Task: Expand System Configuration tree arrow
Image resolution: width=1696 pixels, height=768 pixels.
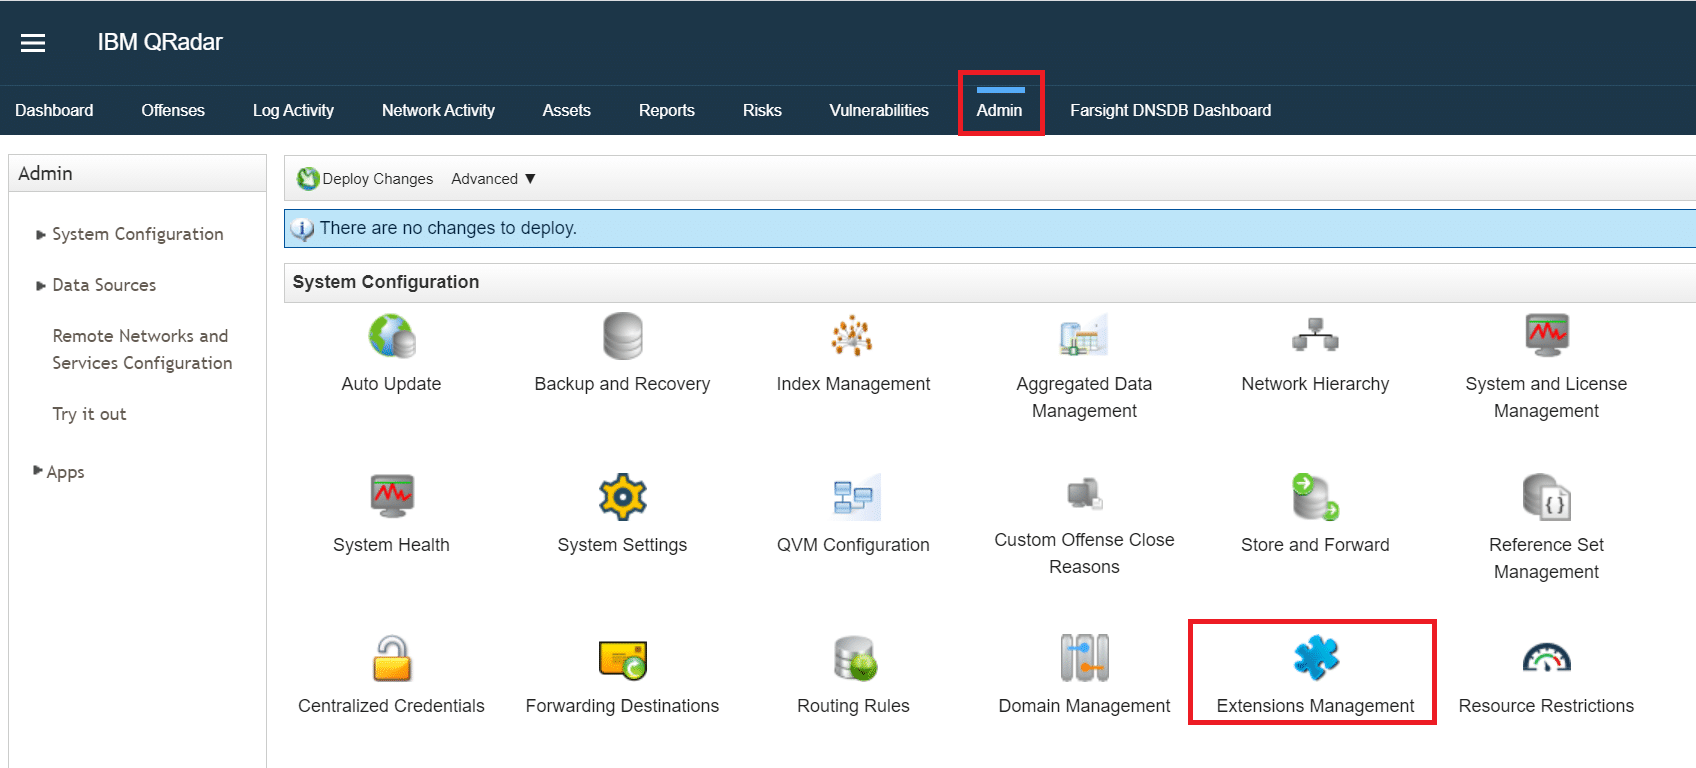Action: point(41,235)
